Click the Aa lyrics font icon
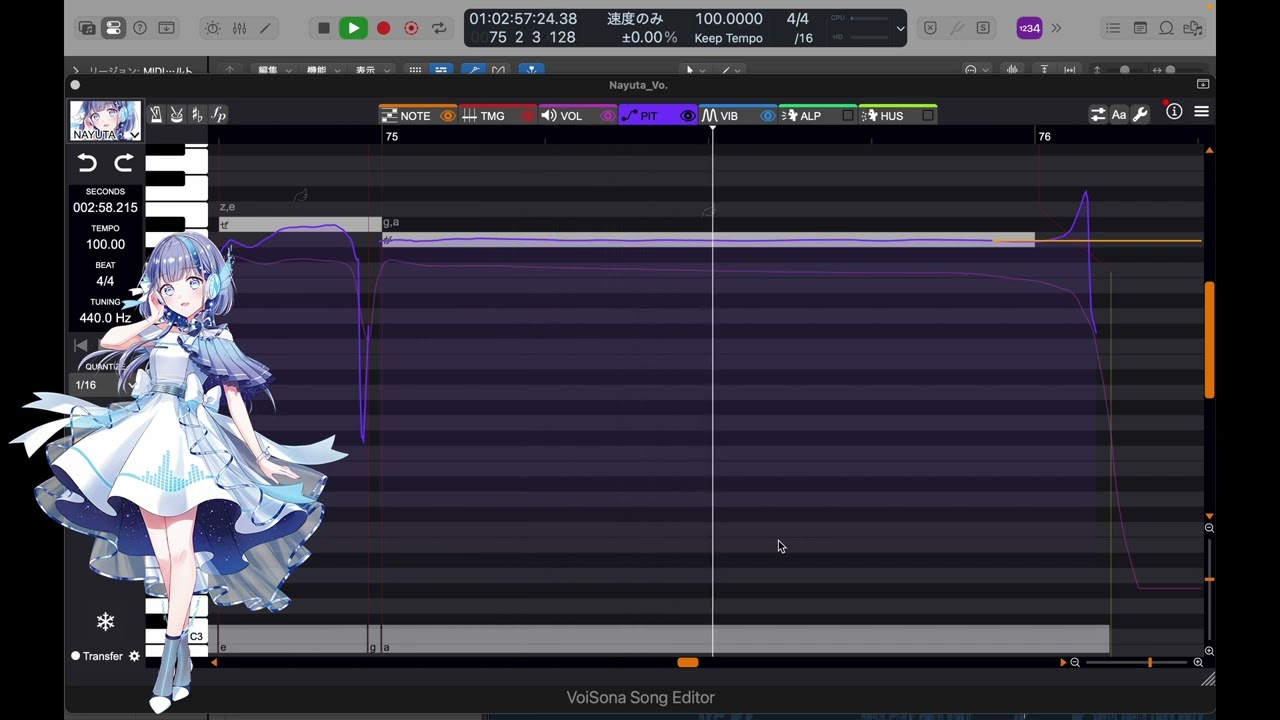 pos(1119,115)
